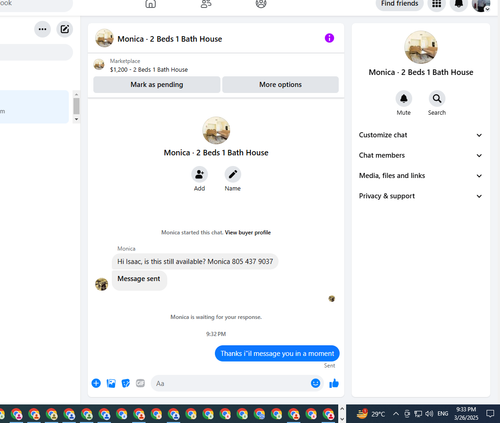This screenshot has width=500, height=423.
Task: Go to the Friends tab
Action: tap(206, 4)
